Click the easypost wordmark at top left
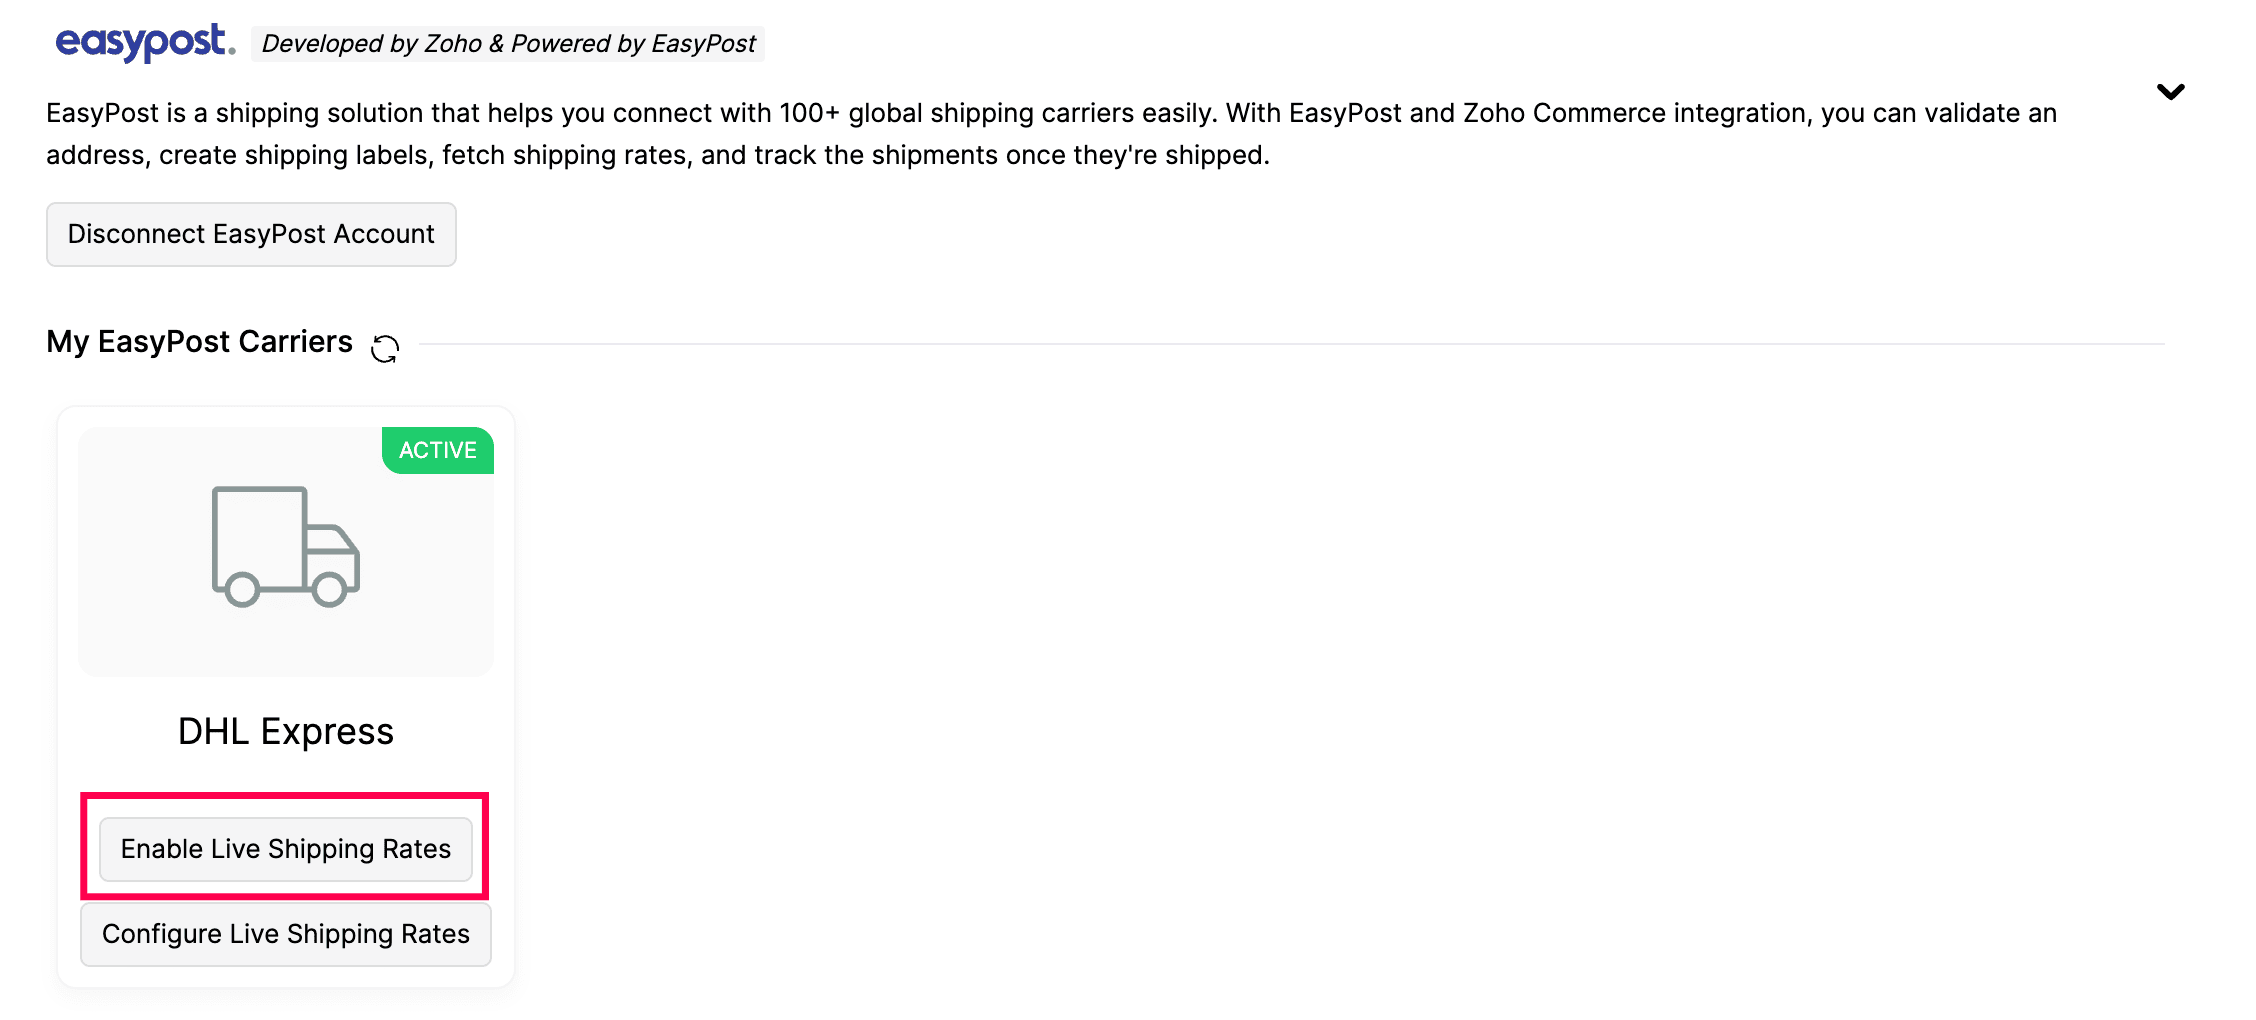The image size is (2256, 1020). point(143,41)
